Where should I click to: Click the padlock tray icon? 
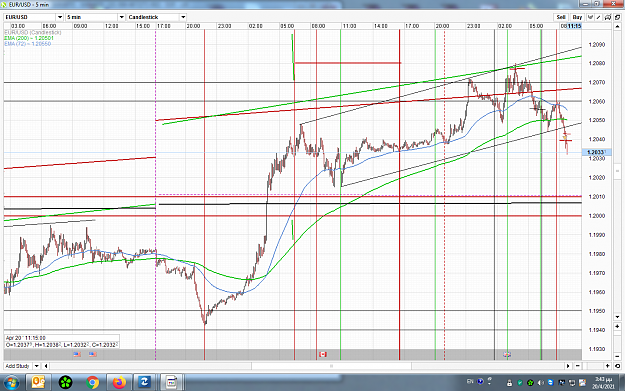tap(509, 383)
